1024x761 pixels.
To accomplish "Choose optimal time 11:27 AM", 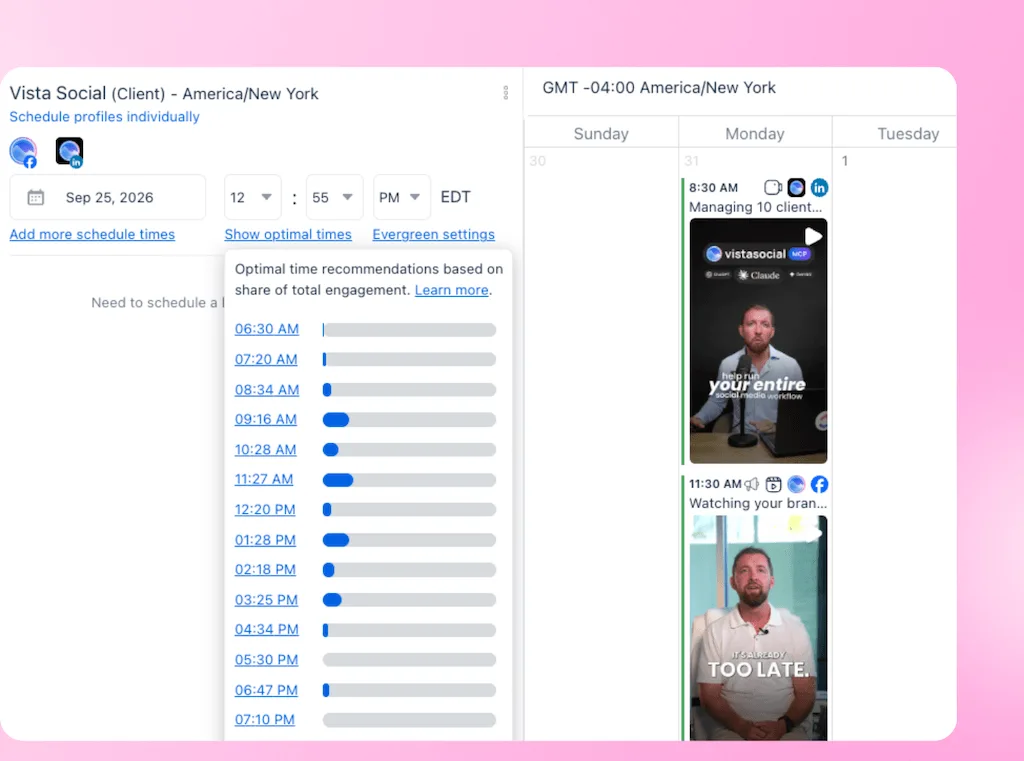I will tap(264, 479).
